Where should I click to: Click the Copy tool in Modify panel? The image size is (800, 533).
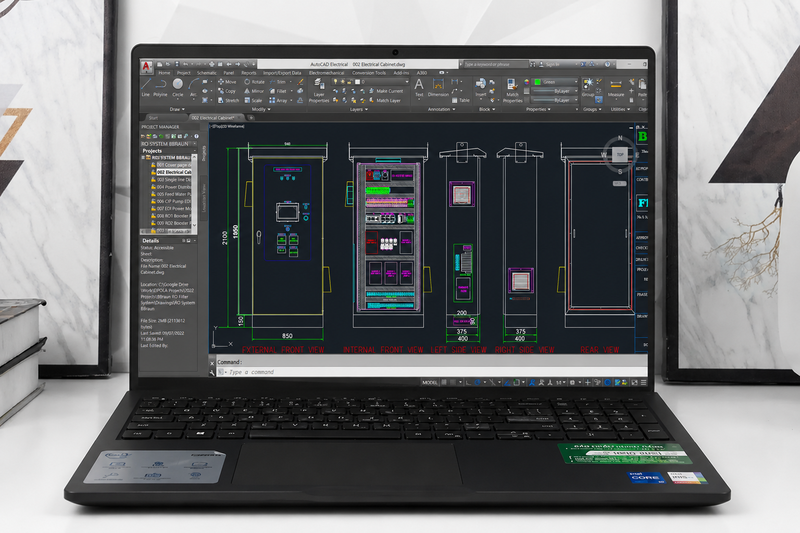(227, 91)
